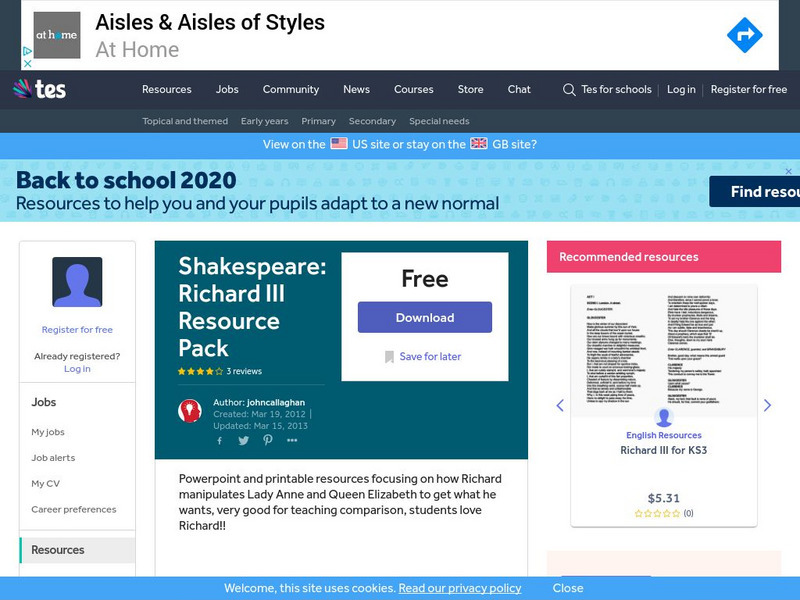Open the Resources menu
The image size is (800, 600).
[167, 89]
